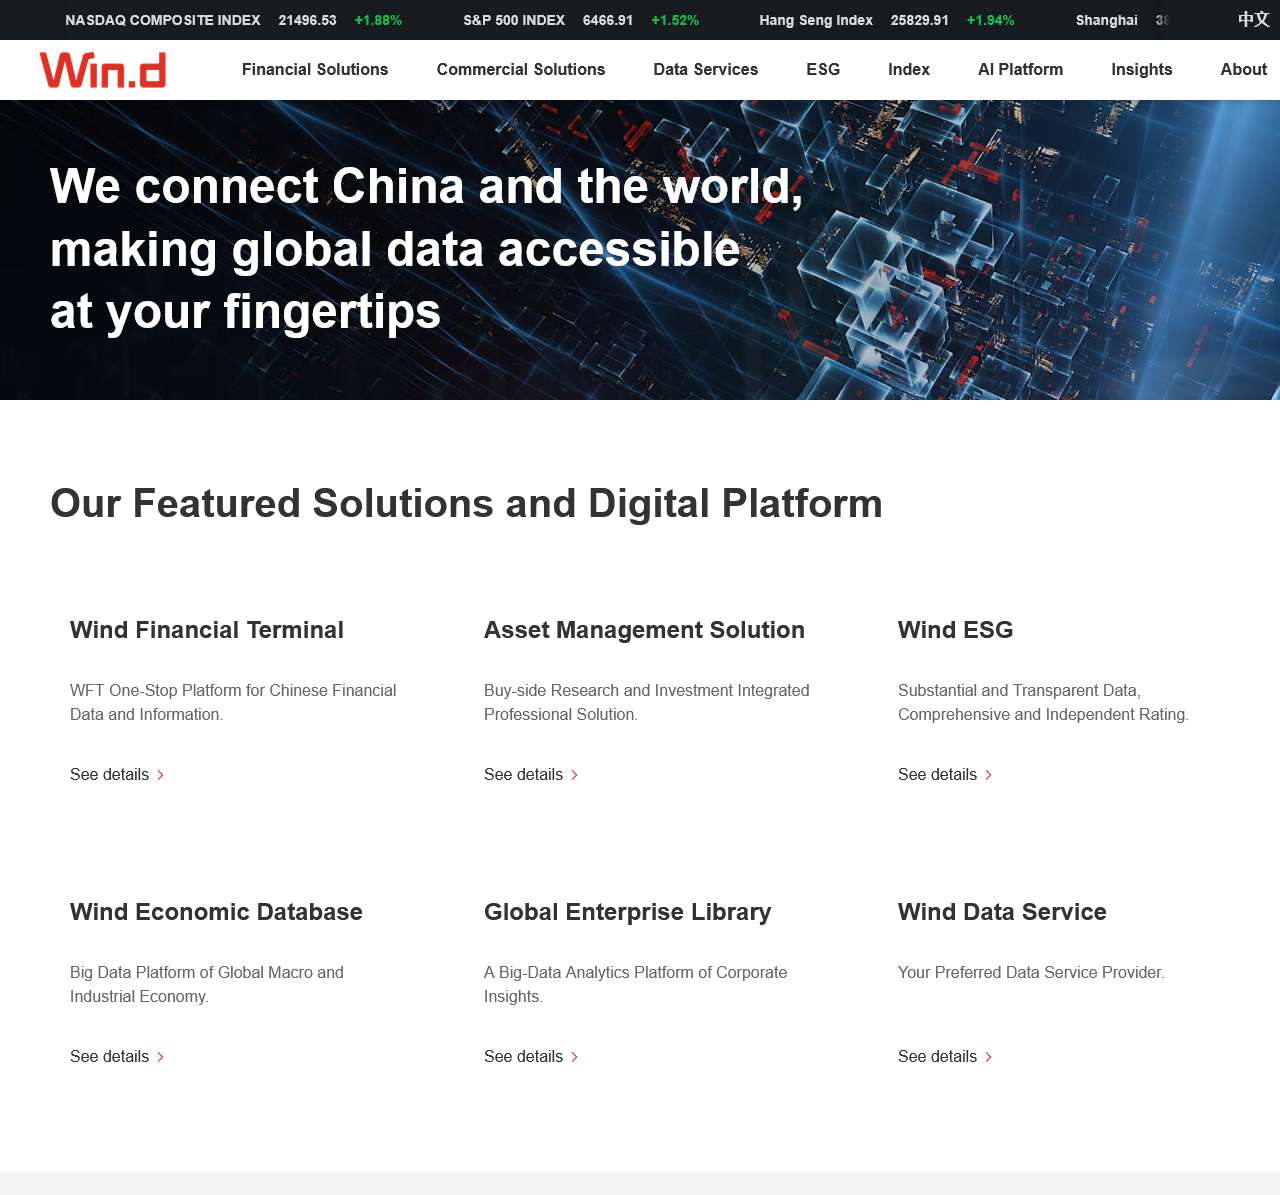Click the Shanghai ticker label
The image size is (1280, 1195).
pyautogui.click(x=1107, y=20)
